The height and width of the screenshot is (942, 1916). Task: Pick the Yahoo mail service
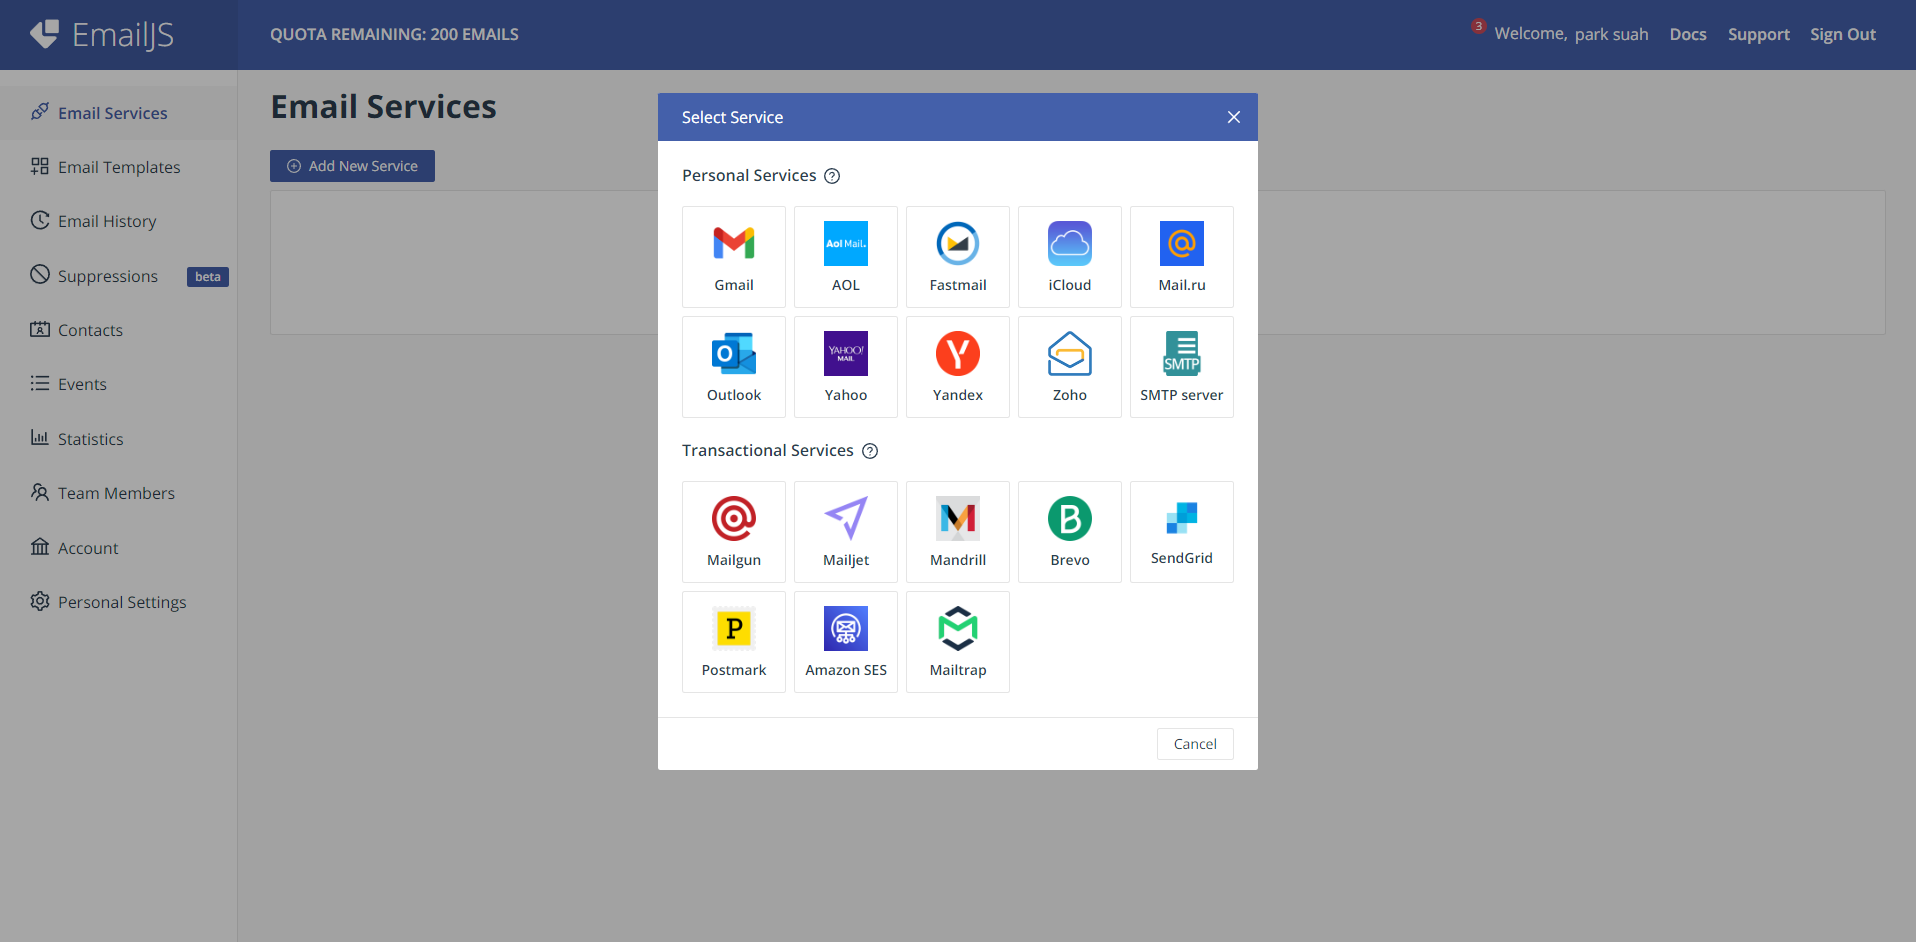[846, 367]
